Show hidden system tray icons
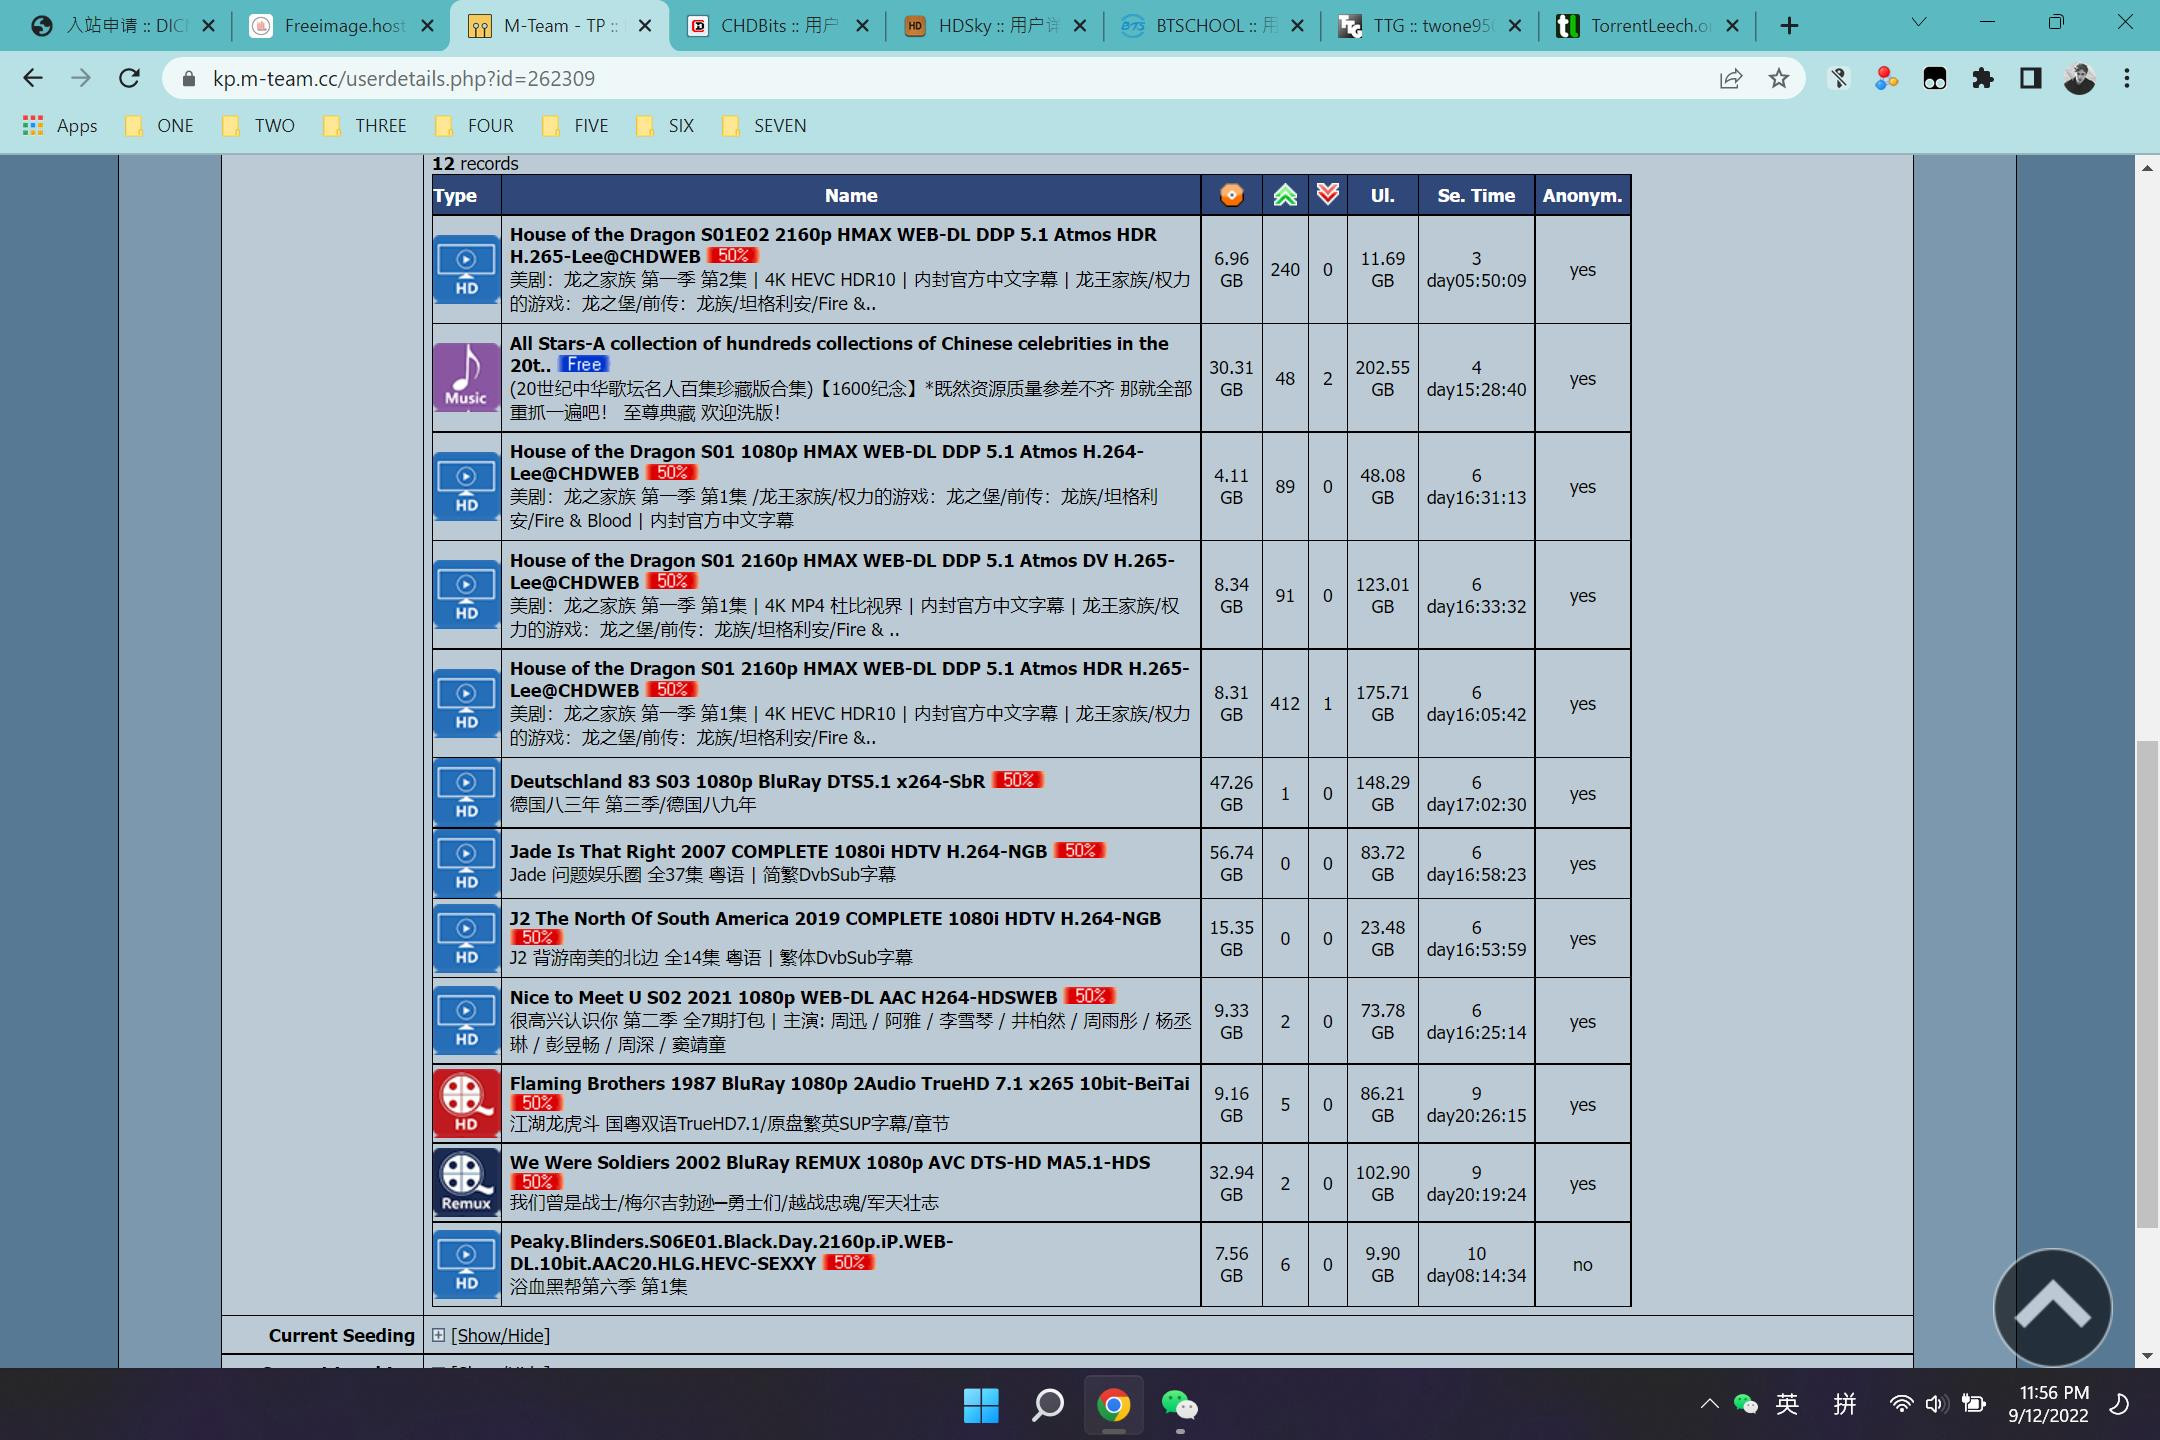This screenshot has width=2160, height=1440. (x=1709, y=1404)
